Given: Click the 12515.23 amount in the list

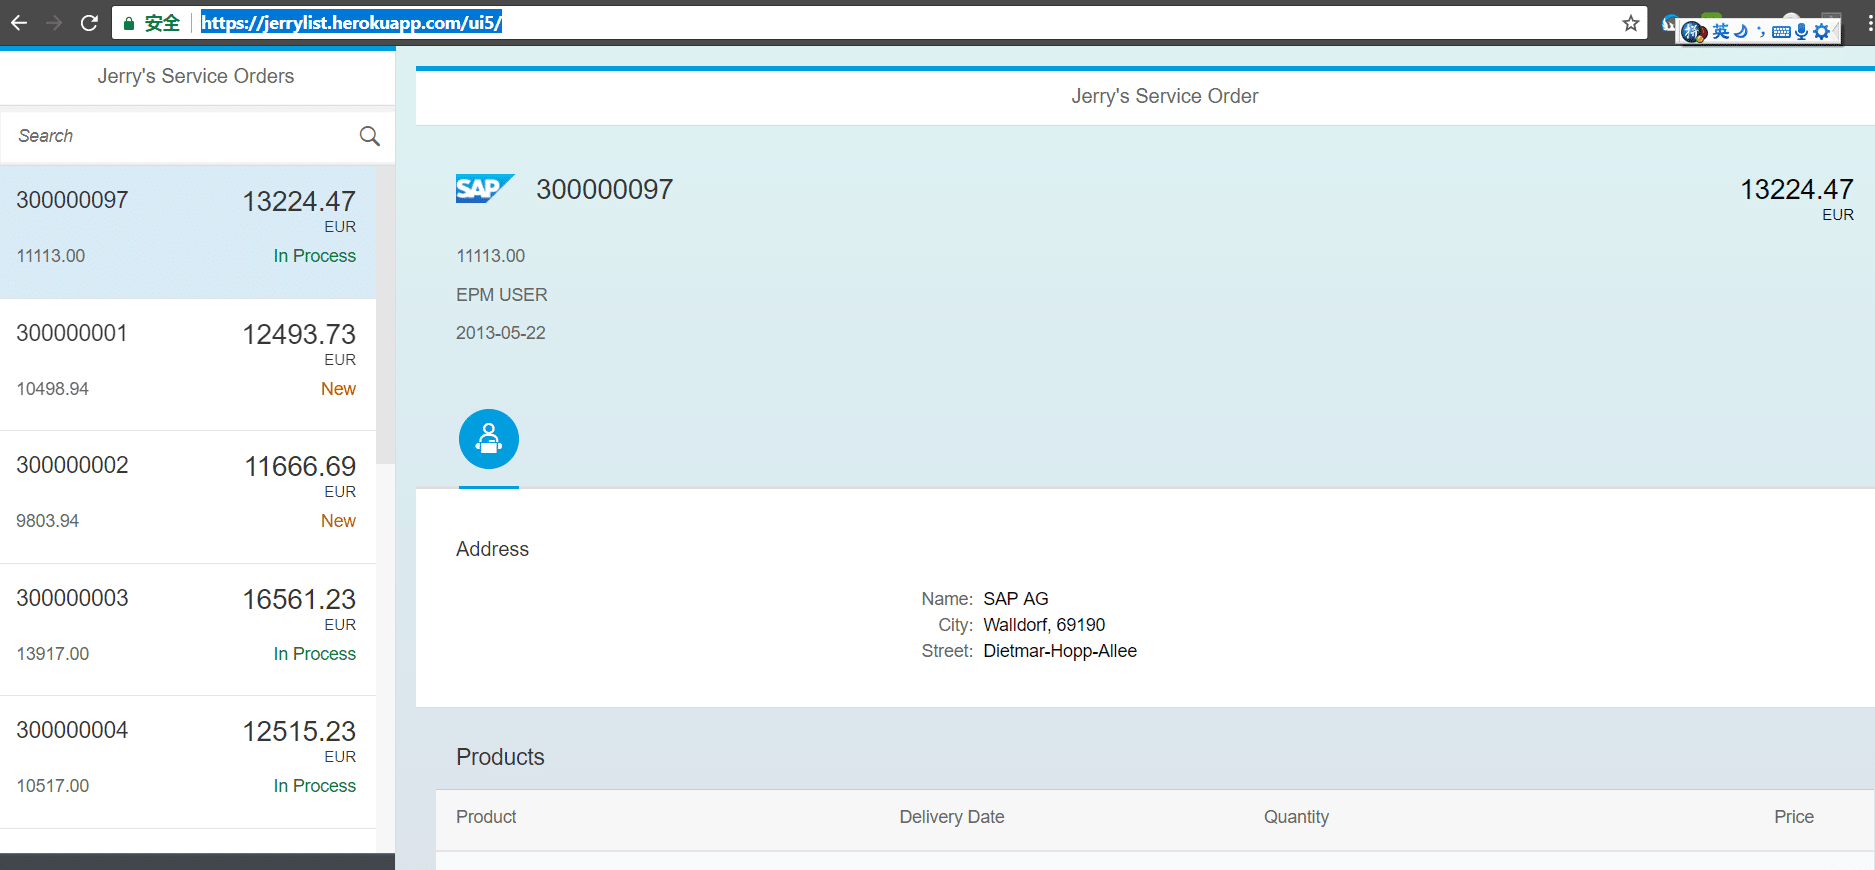Looking at the screenshot, I should point(299,731).
